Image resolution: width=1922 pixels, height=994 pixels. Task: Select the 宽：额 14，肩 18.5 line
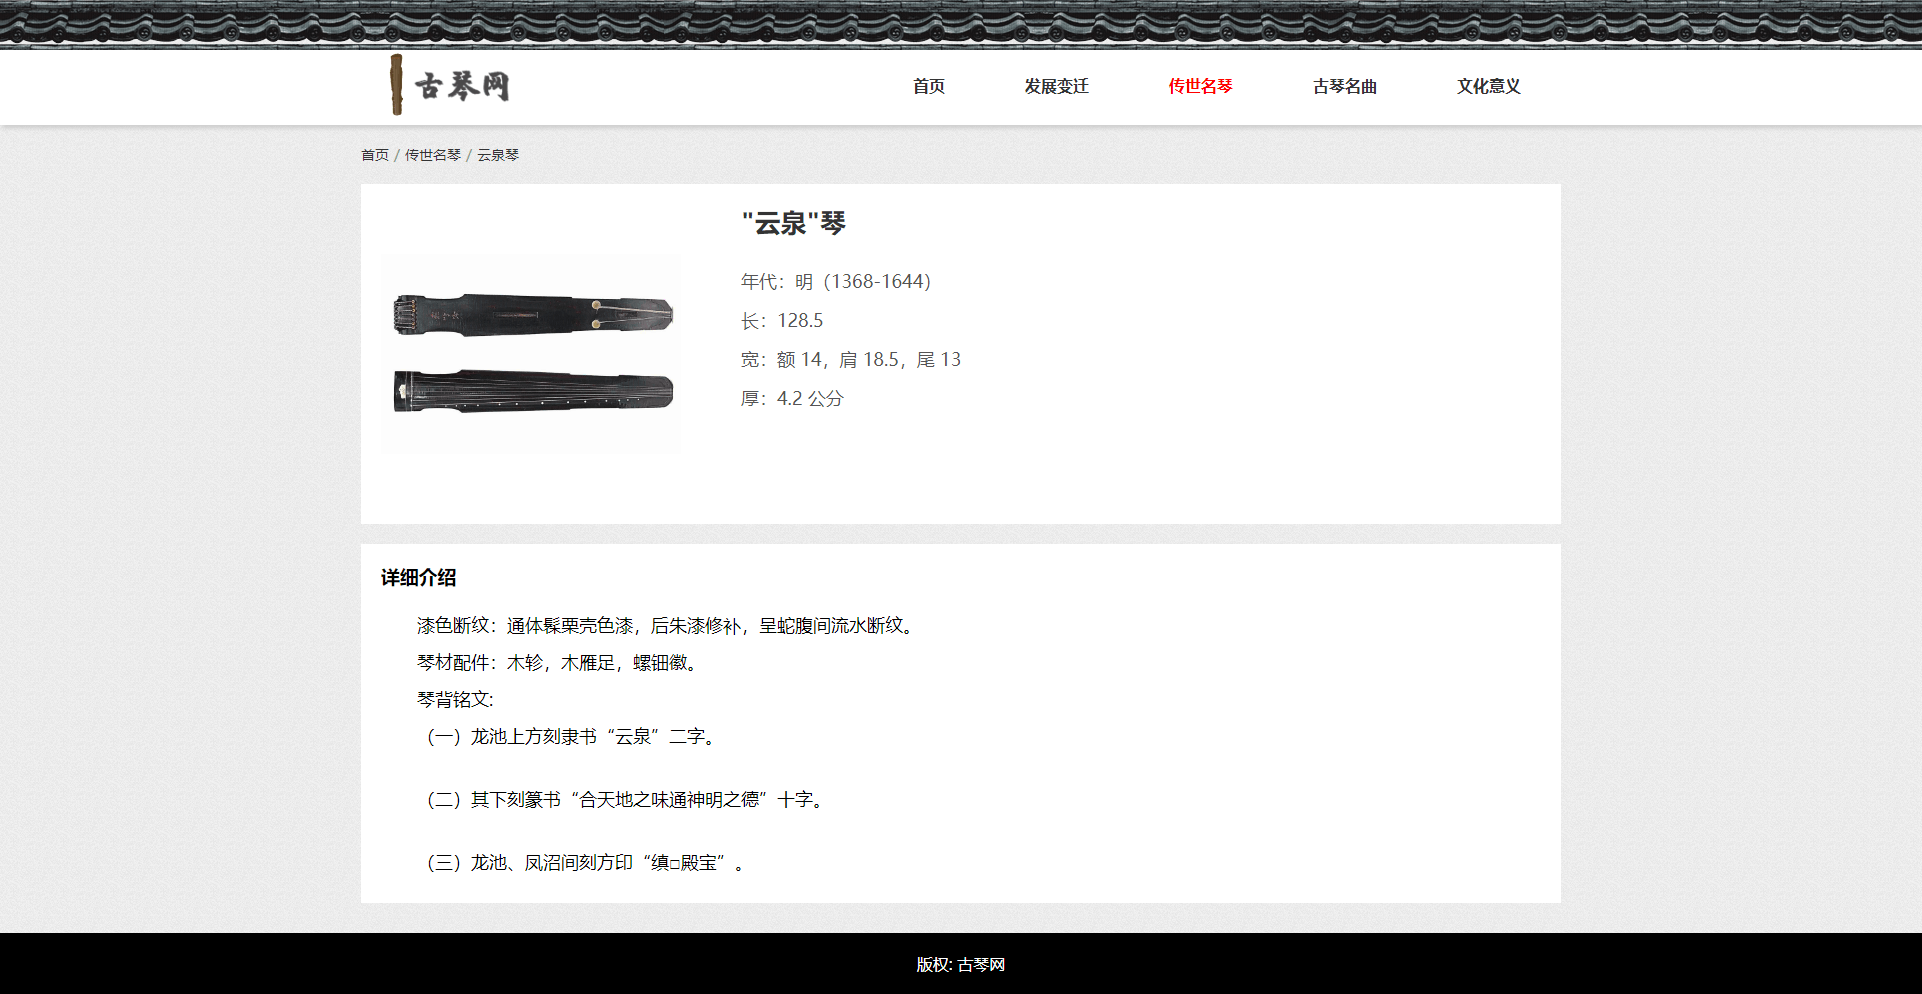851,360
